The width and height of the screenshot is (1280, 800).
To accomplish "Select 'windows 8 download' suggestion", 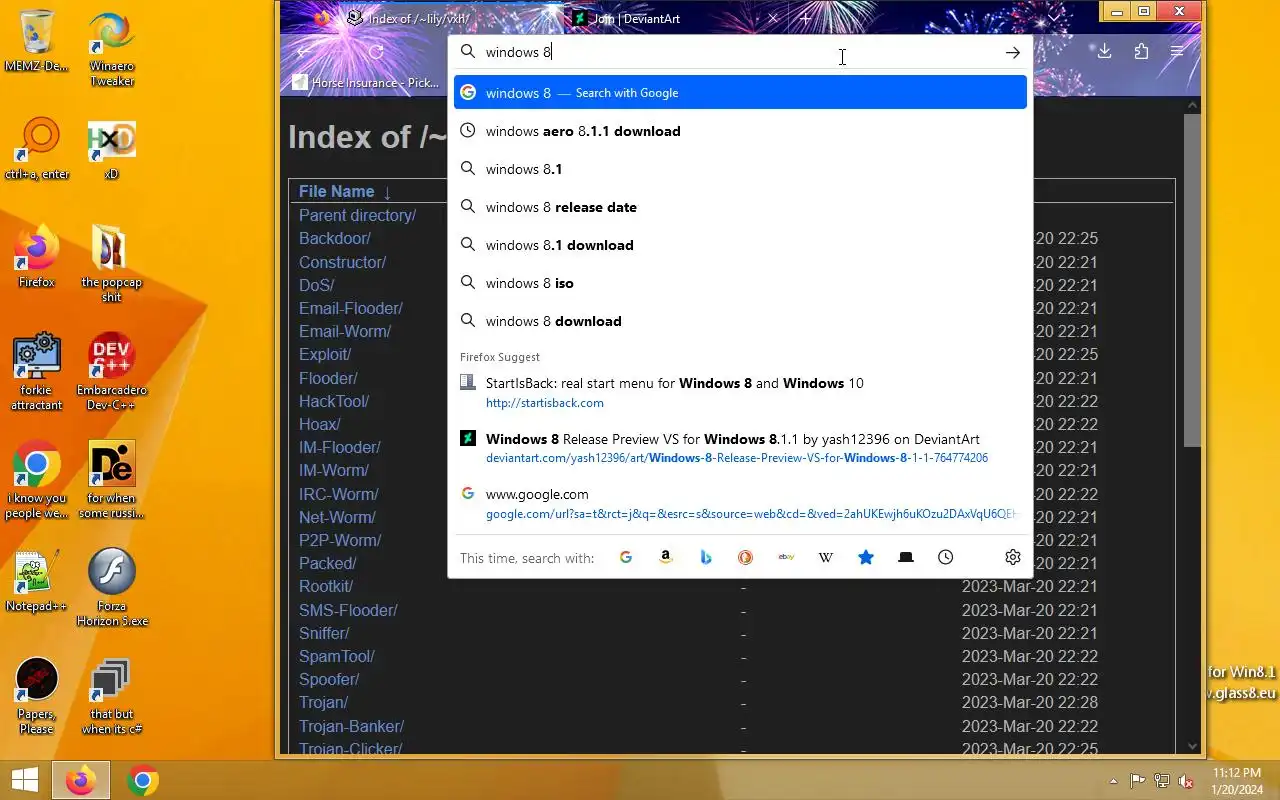I will (x=740, y=321).
